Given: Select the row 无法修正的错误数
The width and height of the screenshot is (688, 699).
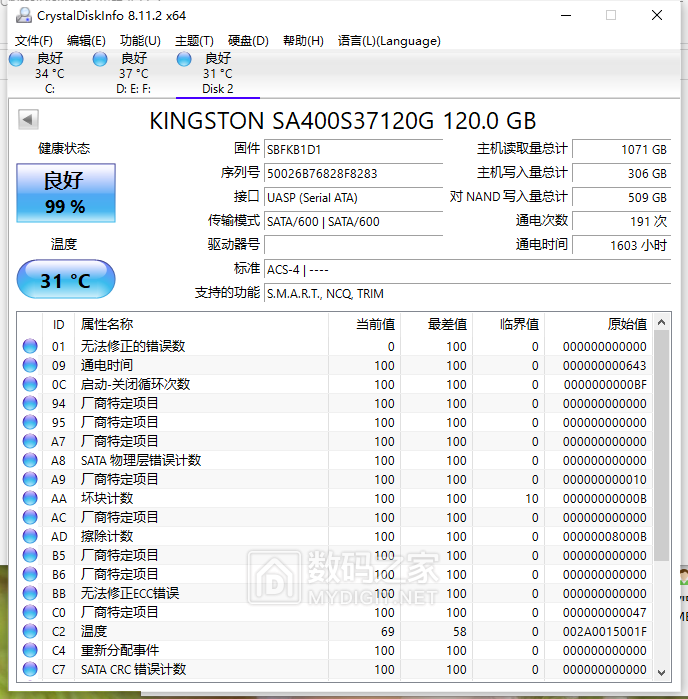Looking at the screenshot, I should (x=335, y=346).
